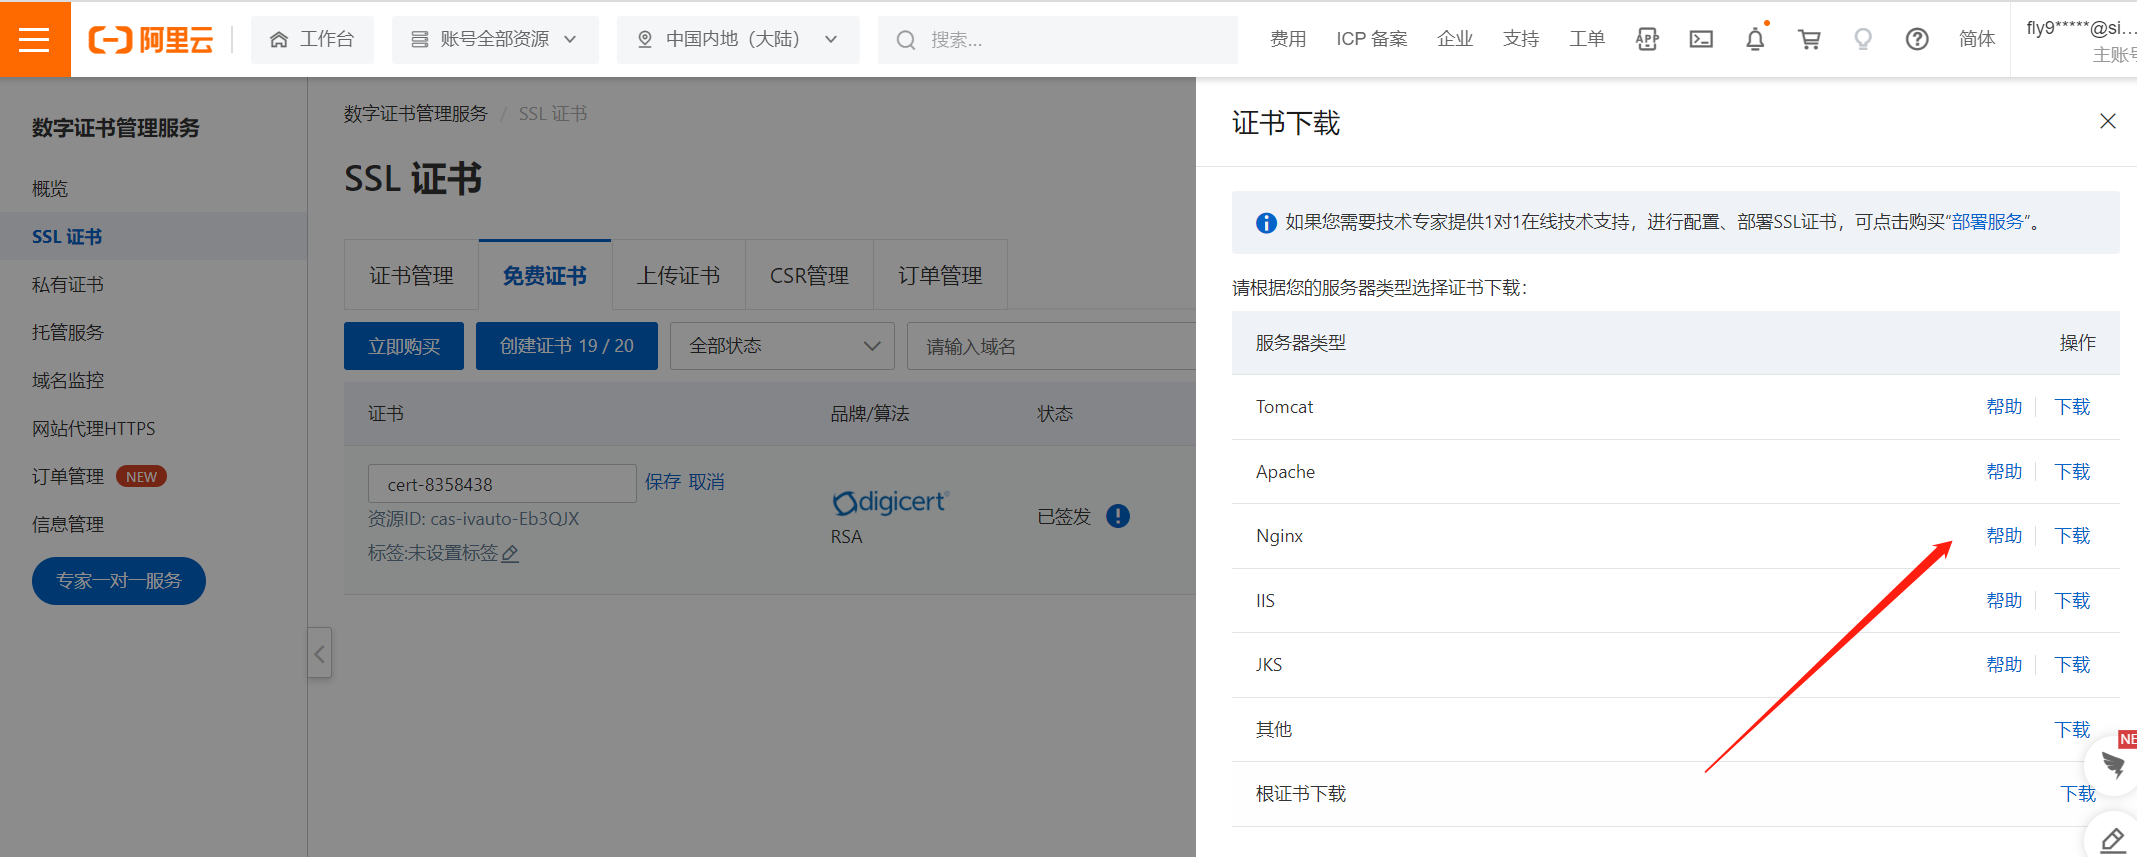This screenshot has height=857, width=2137.
Task: Open 帮助 for IIS
Action: [2004, 601]
